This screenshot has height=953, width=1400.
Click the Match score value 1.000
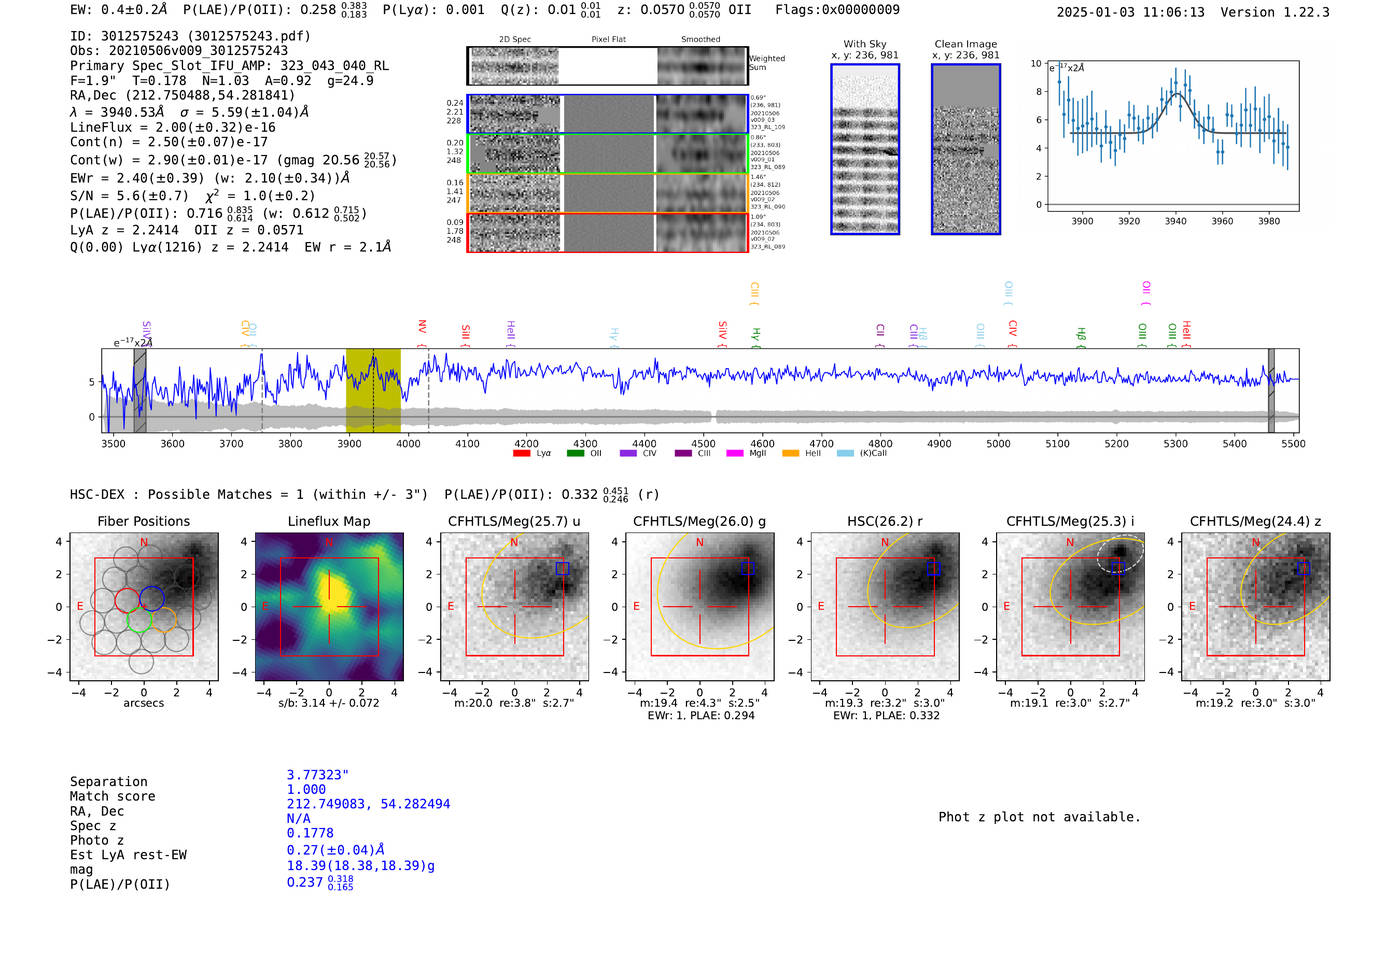click(306, 790)
